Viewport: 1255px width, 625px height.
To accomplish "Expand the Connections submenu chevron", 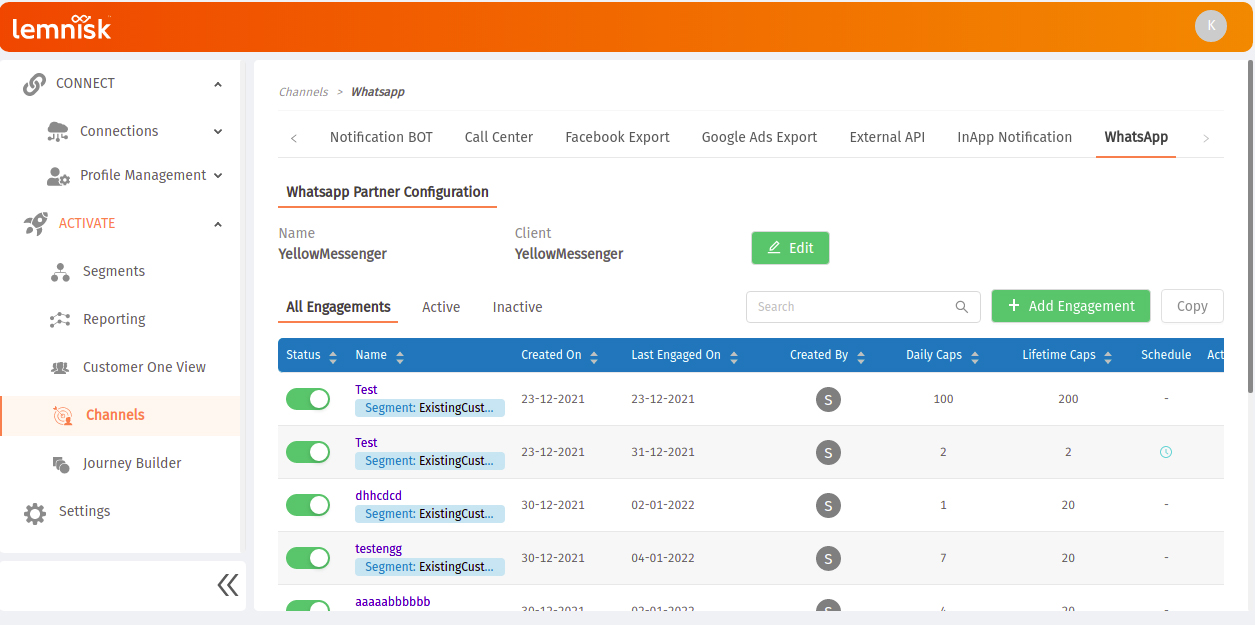I will click(218, 132).
